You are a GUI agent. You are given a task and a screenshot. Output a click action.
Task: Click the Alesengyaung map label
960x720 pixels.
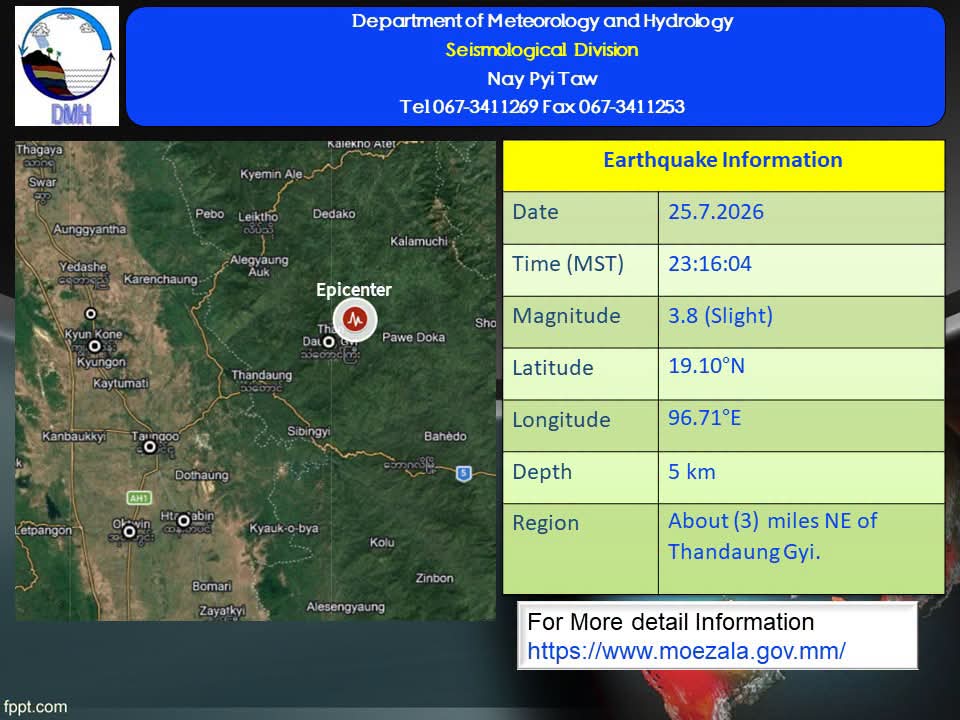[x=345, y=607]
